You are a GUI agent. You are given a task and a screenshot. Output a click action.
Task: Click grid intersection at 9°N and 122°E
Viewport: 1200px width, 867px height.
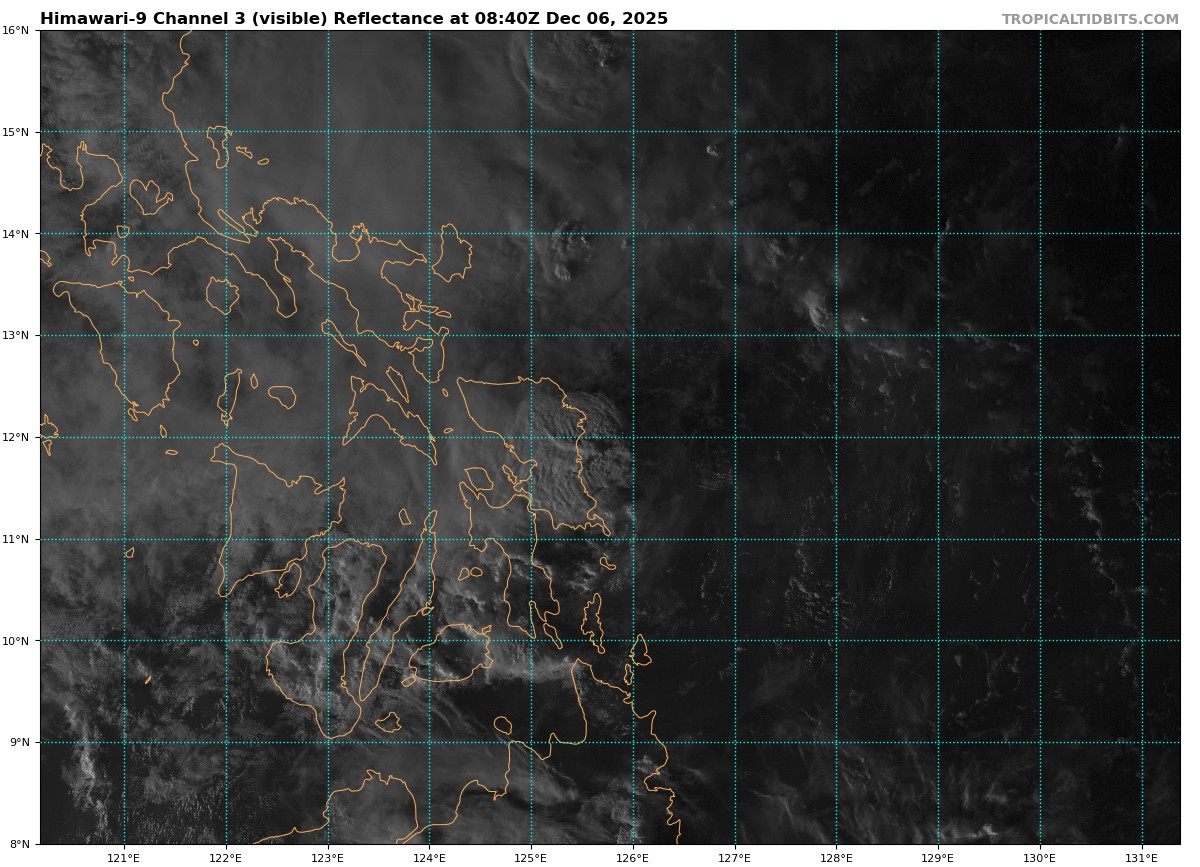tap(226, 742)
